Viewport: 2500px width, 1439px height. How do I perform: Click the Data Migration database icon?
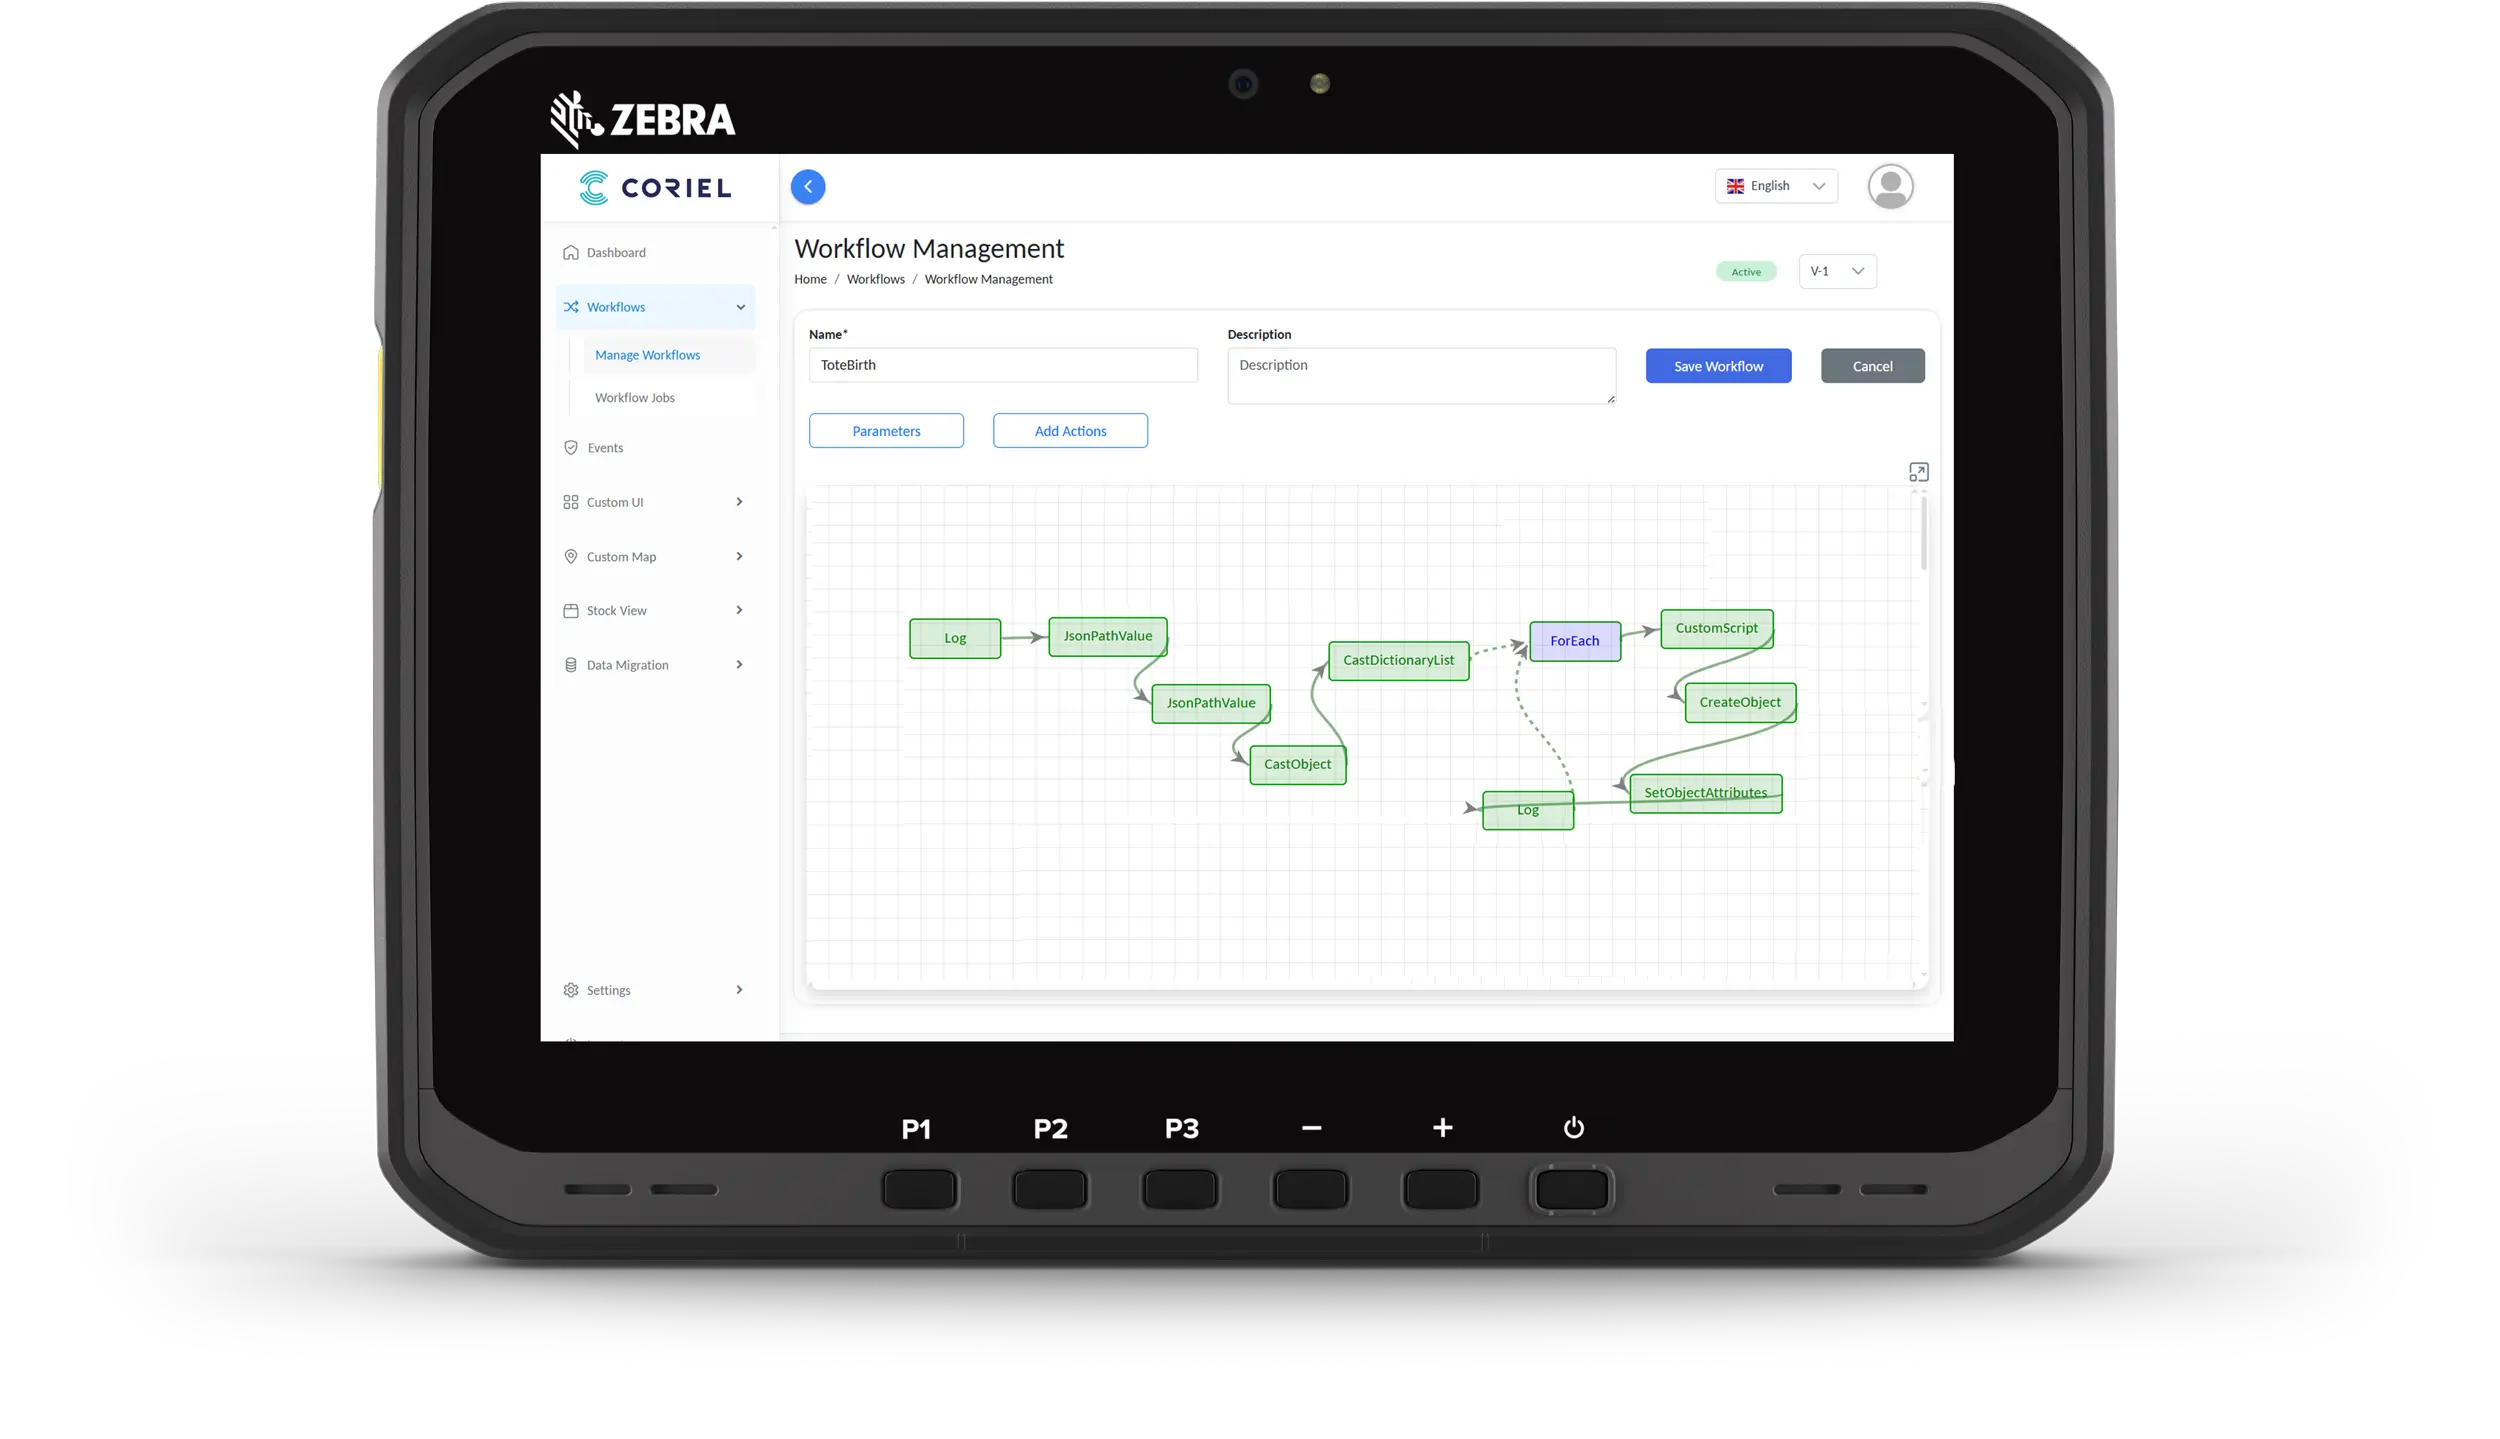click(571, 665)
